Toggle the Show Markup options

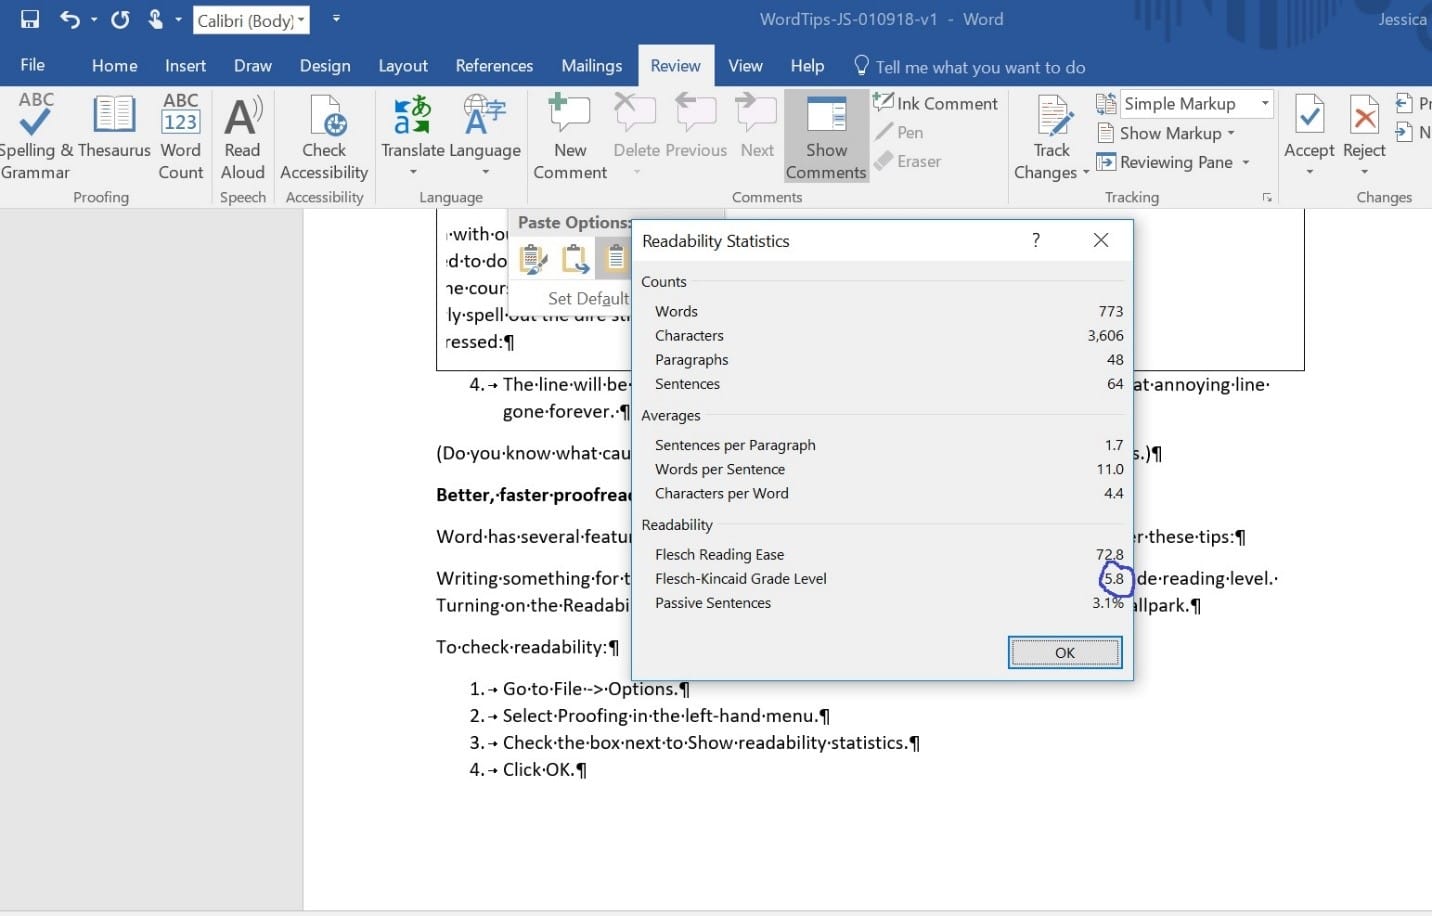click(1166, 132)
